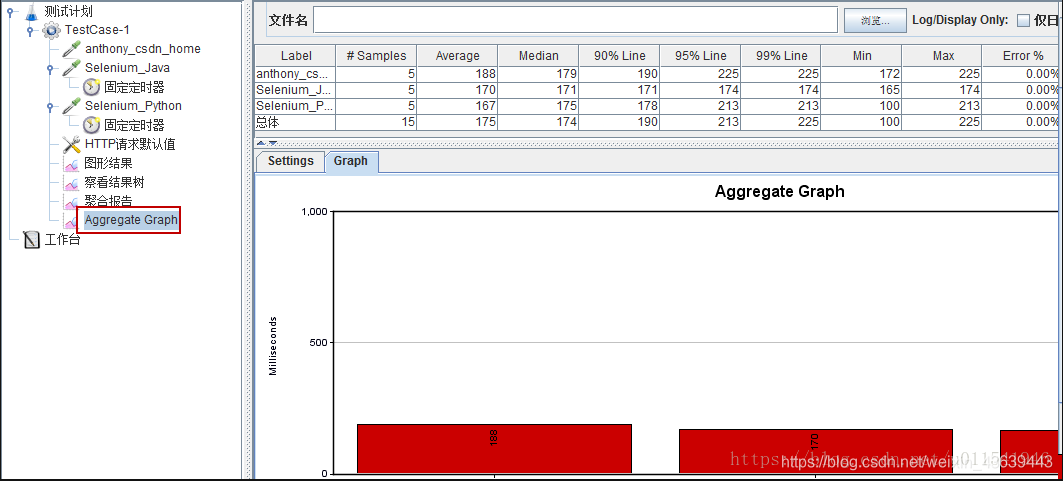Click the 99% Line column header
The height and width of the screenshot is (481, 1063).
(781, 56)
